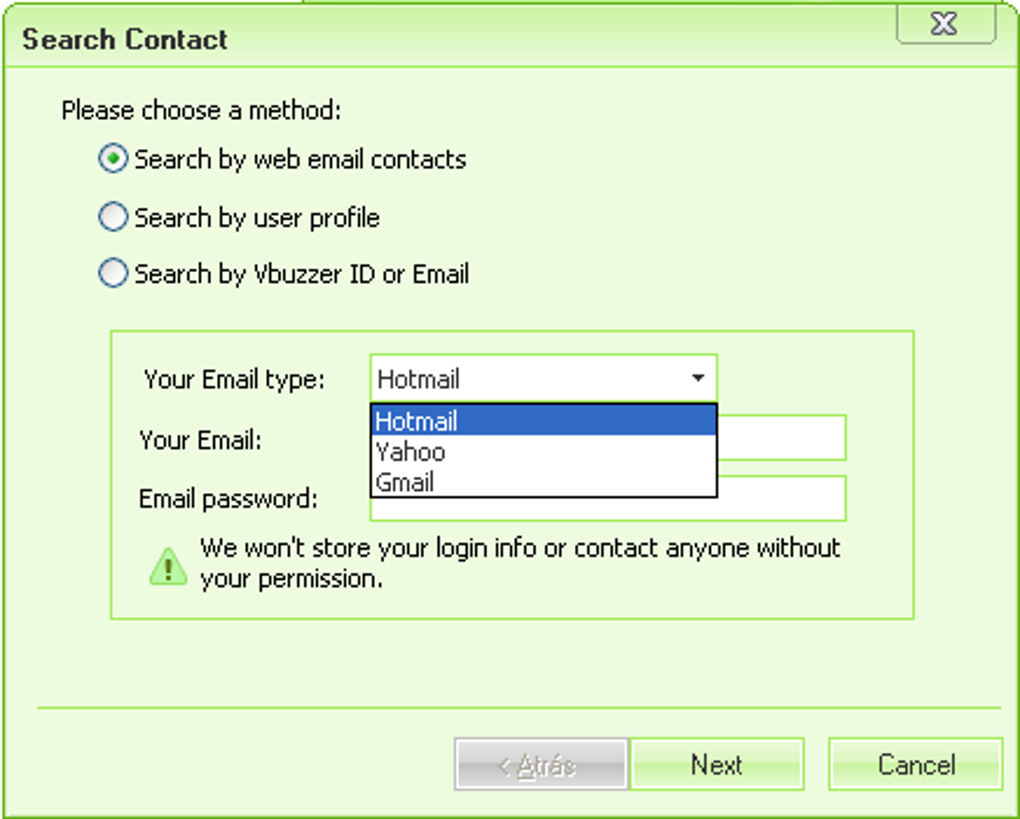The width and height of the screenshot is (1020, 819).
Task: Click the login info privacy notice text
Action: point(520,563)
